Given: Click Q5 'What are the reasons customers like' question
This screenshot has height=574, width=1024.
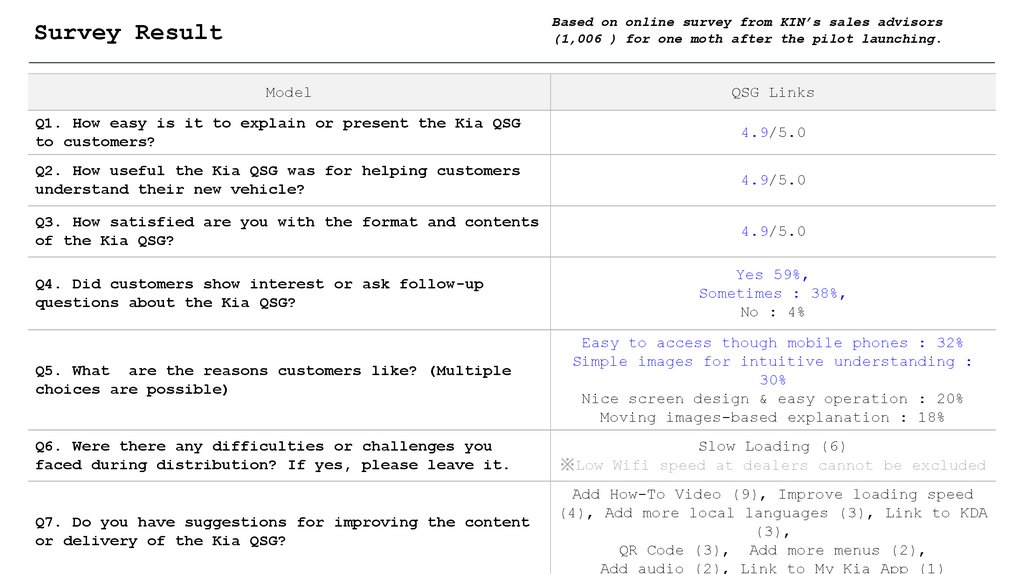Looking at the screenshot, I should [274, 380].
